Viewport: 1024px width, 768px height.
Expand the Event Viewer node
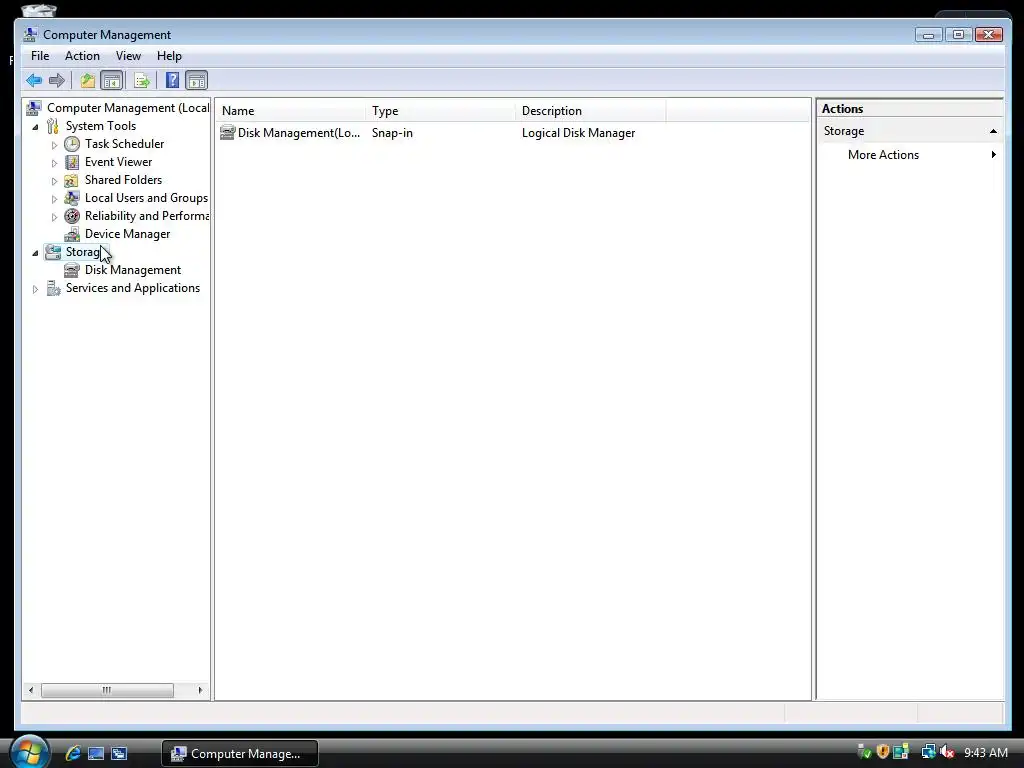[x=54, y=163]
